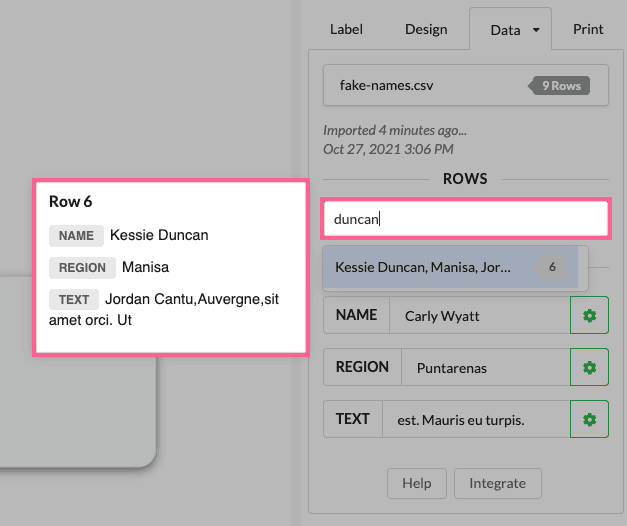Click Manisa in the row preview
The height and width of the screenshot is (526, 627).
coord(146,267)
